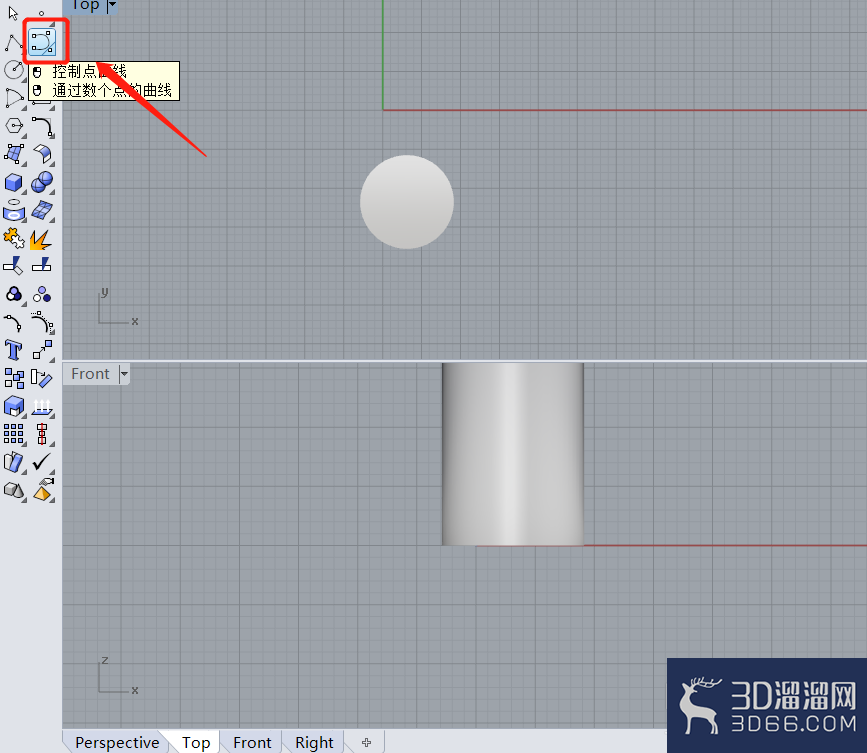Click the Join puzzle-piece tool
The image size is (867, 753).
click(x=13, y=238)
